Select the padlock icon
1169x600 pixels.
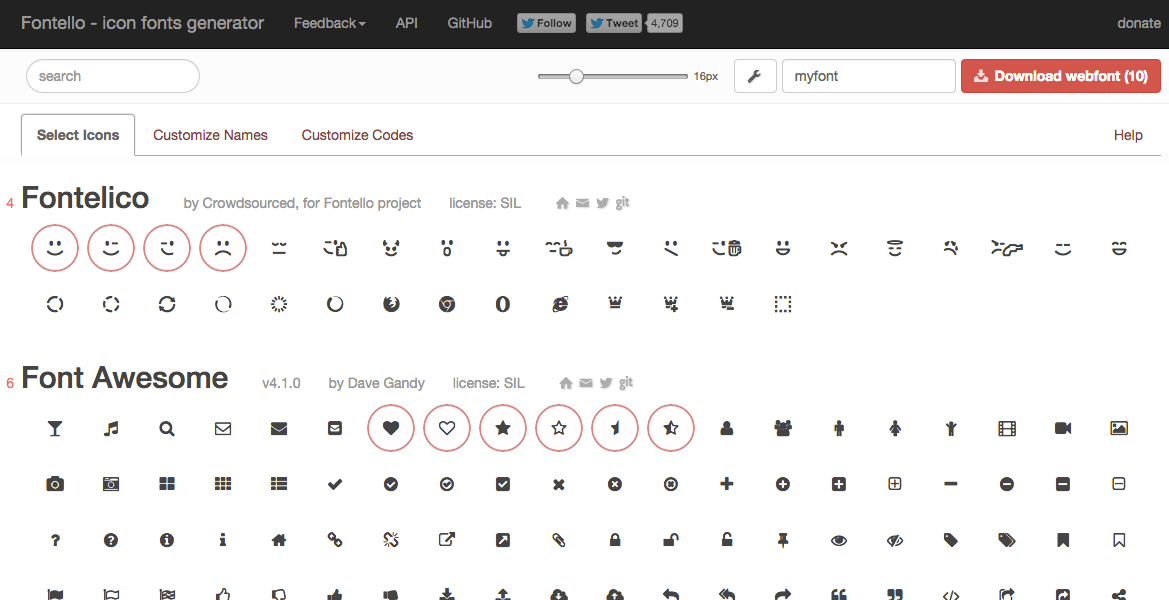pyautogui.click(x=614, y=540)
